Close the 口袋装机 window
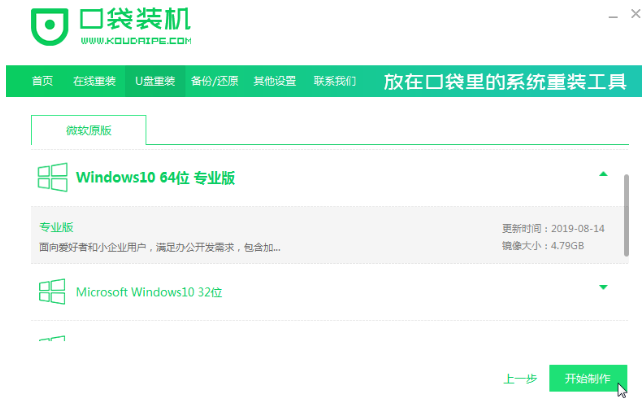Viewport: 642px width, 413px height. [x=635, y=14]
